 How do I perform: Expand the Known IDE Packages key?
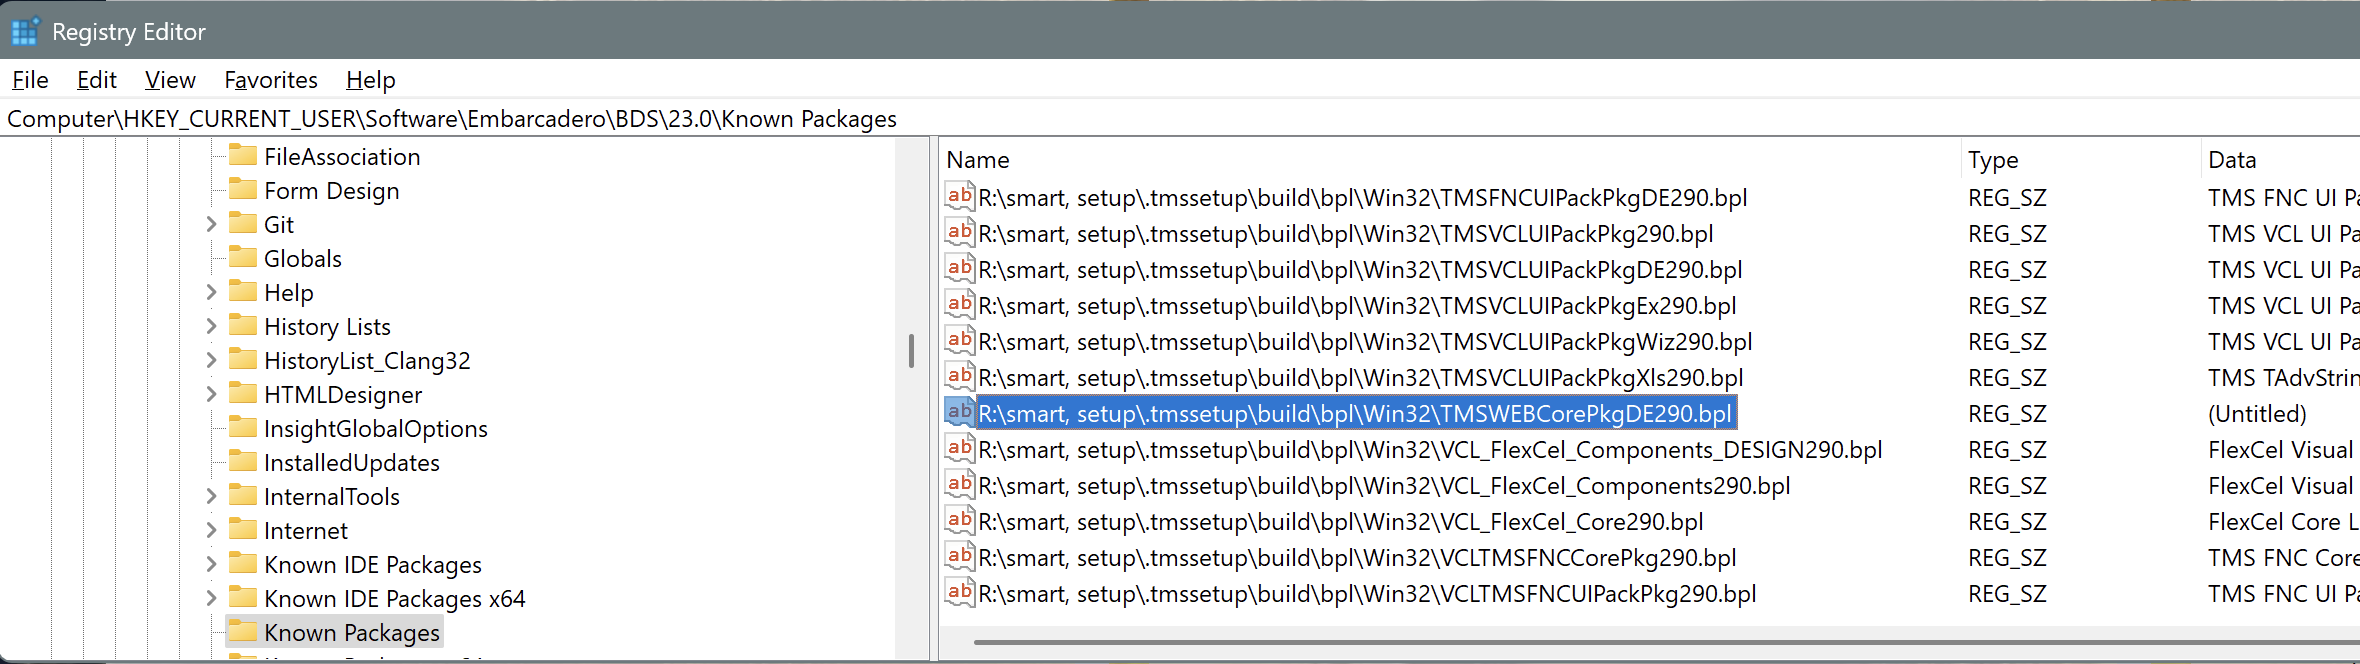click(x=211, y=565)
